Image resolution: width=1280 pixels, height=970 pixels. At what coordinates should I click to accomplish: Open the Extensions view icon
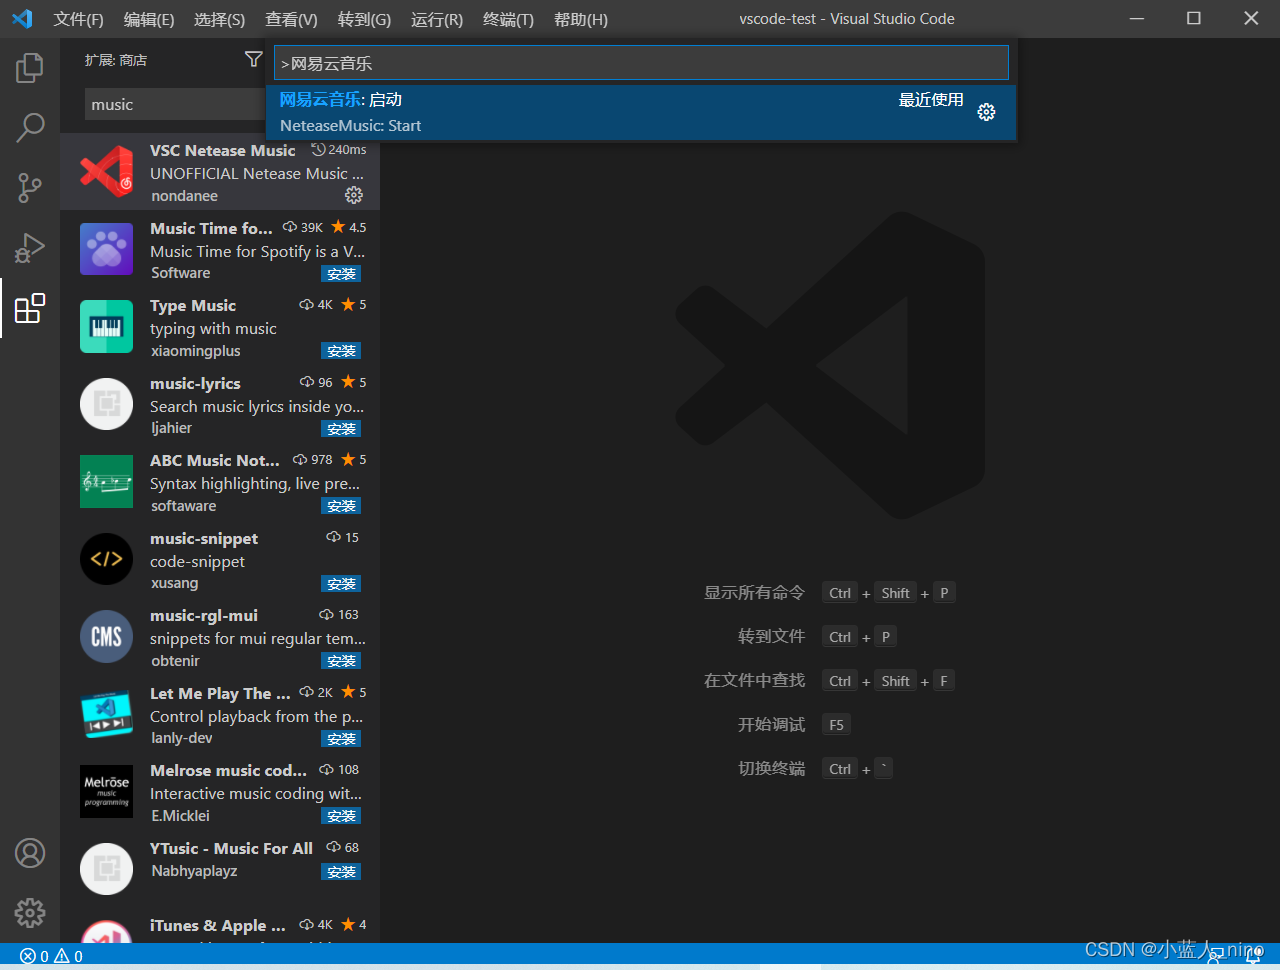(x=30, y=308)
